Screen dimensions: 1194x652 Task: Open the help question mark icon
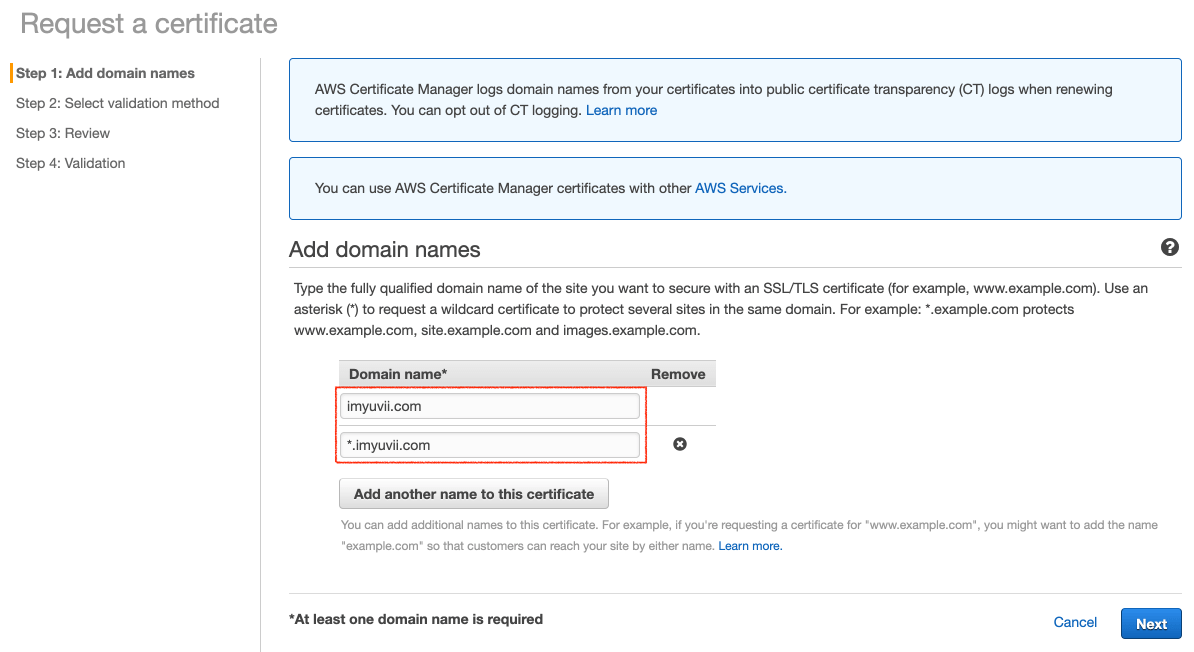[x=1170, y=247]
